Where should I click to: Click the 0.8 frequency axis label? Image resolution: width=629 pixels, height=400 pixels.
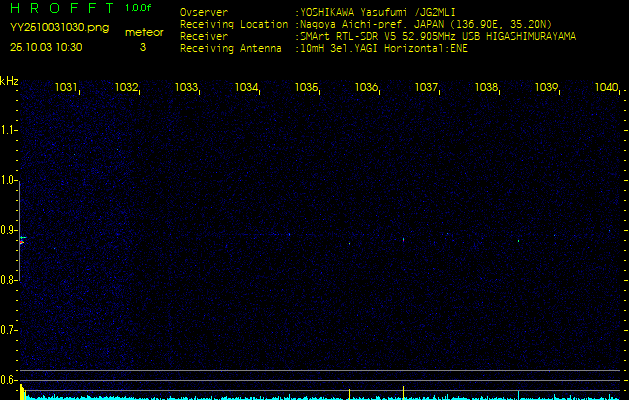tap(8, 280)
